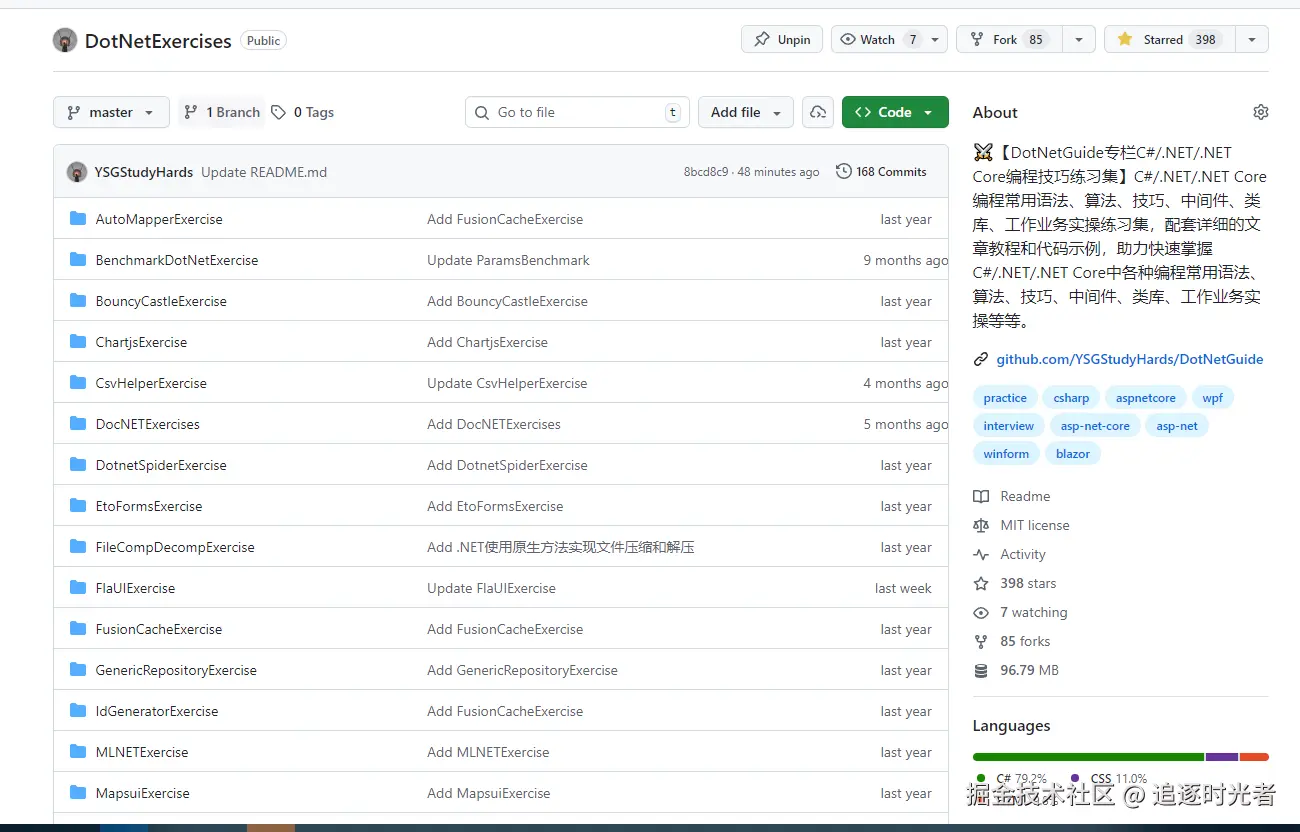Open the github.com/YSGStudyHards/DotNetGuide link
This screenshot has height=832, width=1300.
[1129, 359]
